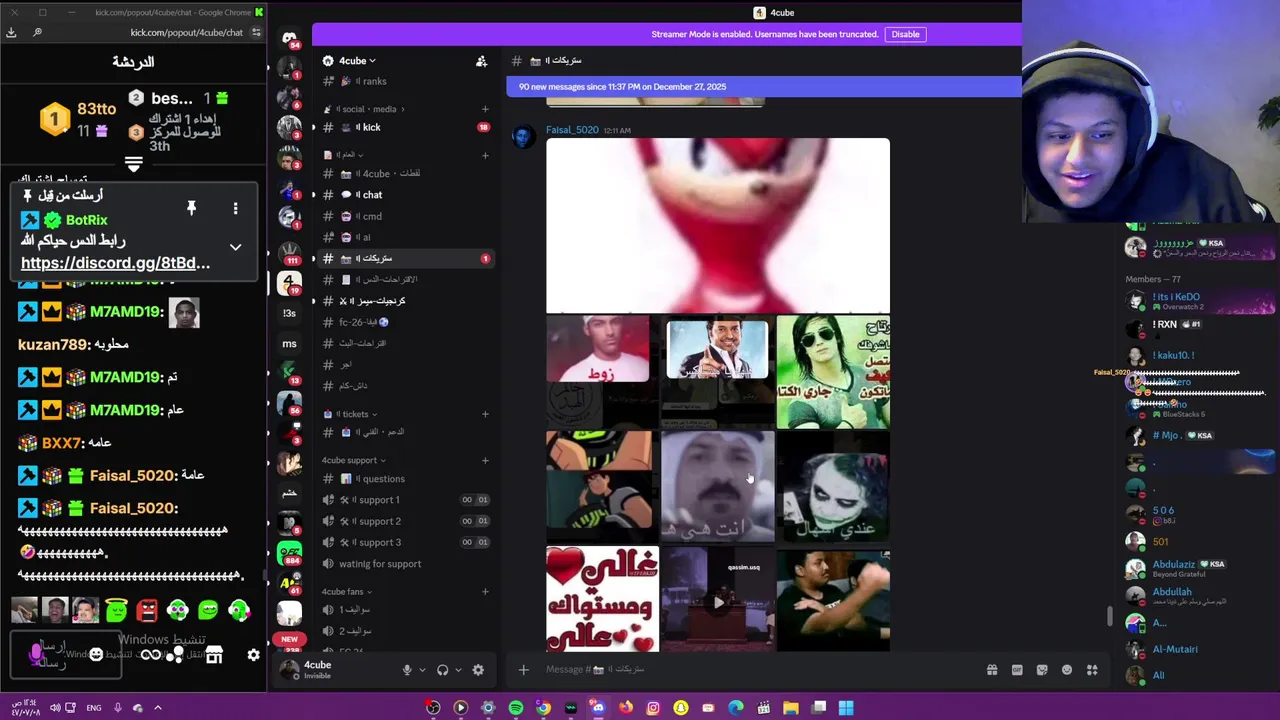This screenshot has width=1280, height=720.
Task: Open the GIF picker
Action: [x=1017, y=670]
